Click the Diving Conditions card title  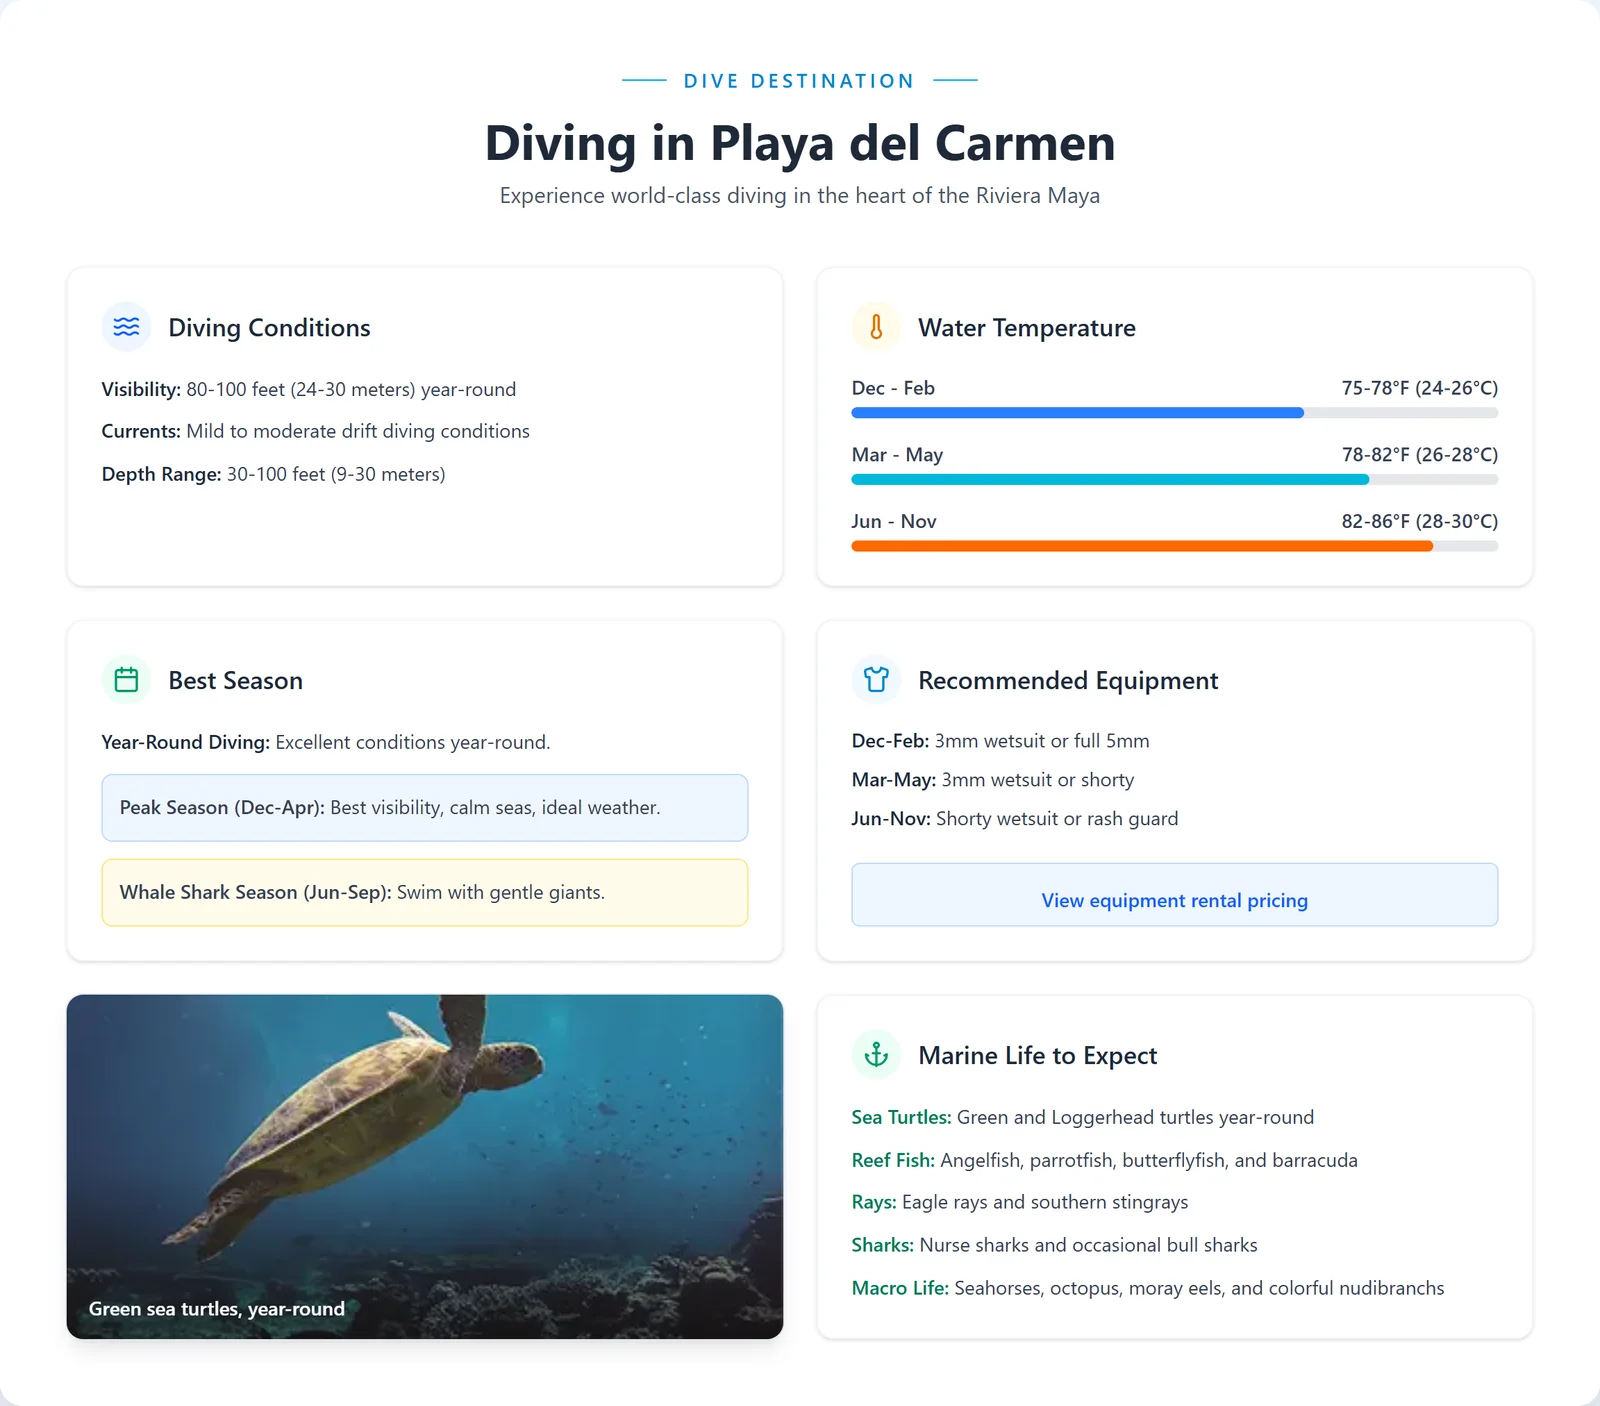(x=269, y=328)
